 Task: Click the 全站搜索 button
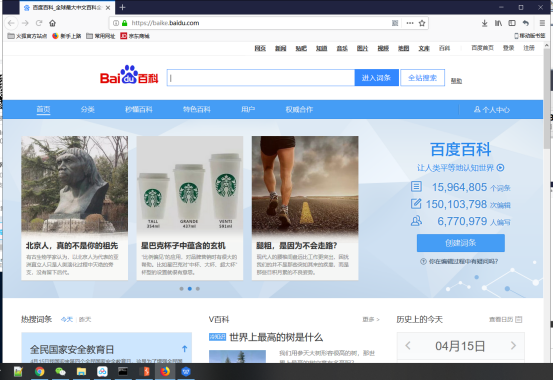[423, 78]
